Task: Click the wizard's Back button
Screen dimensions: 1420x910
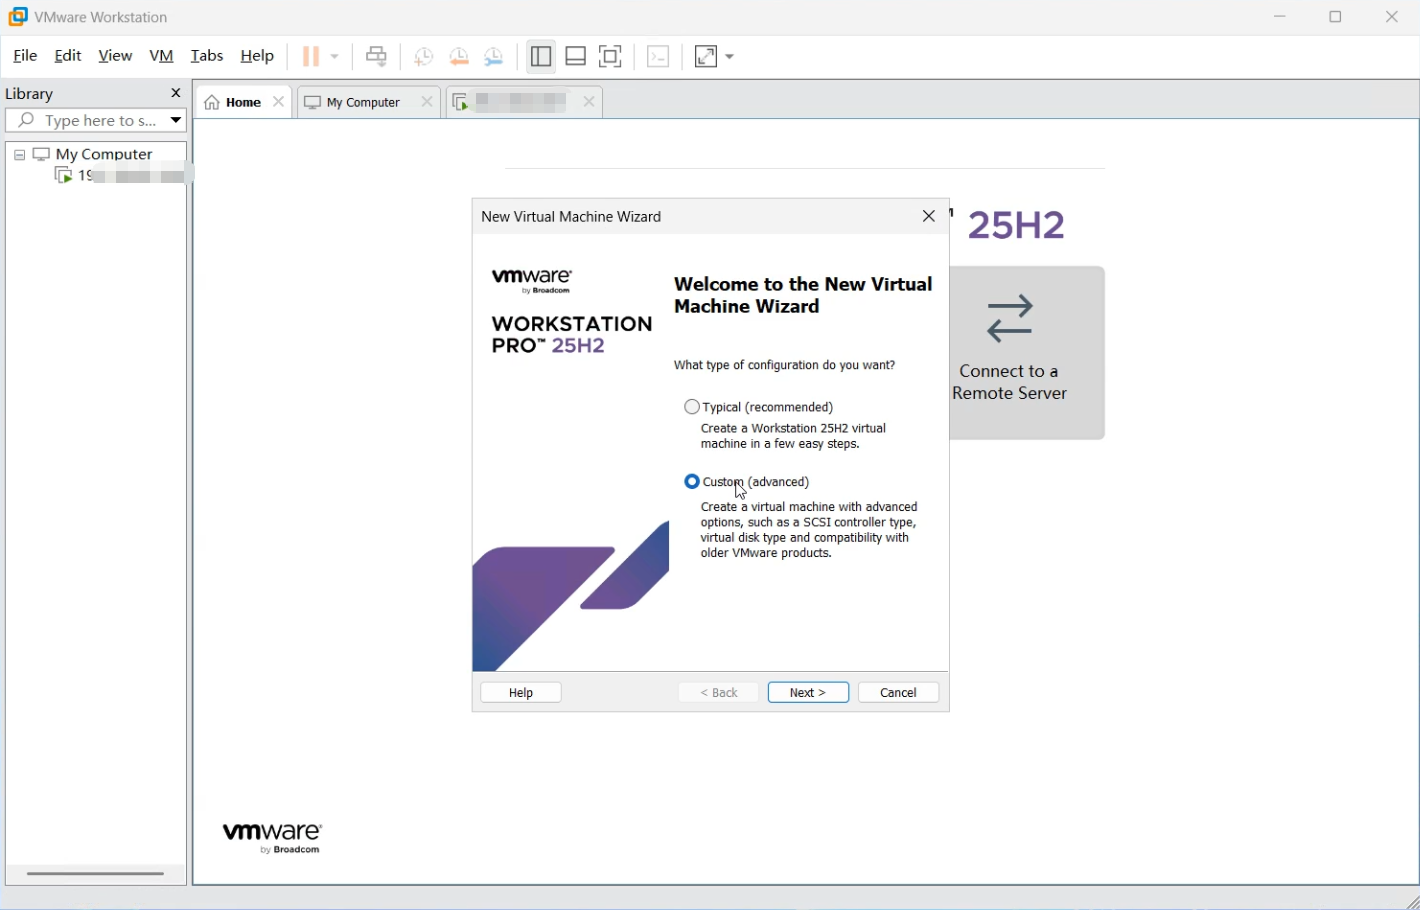Action: point(718,693)
